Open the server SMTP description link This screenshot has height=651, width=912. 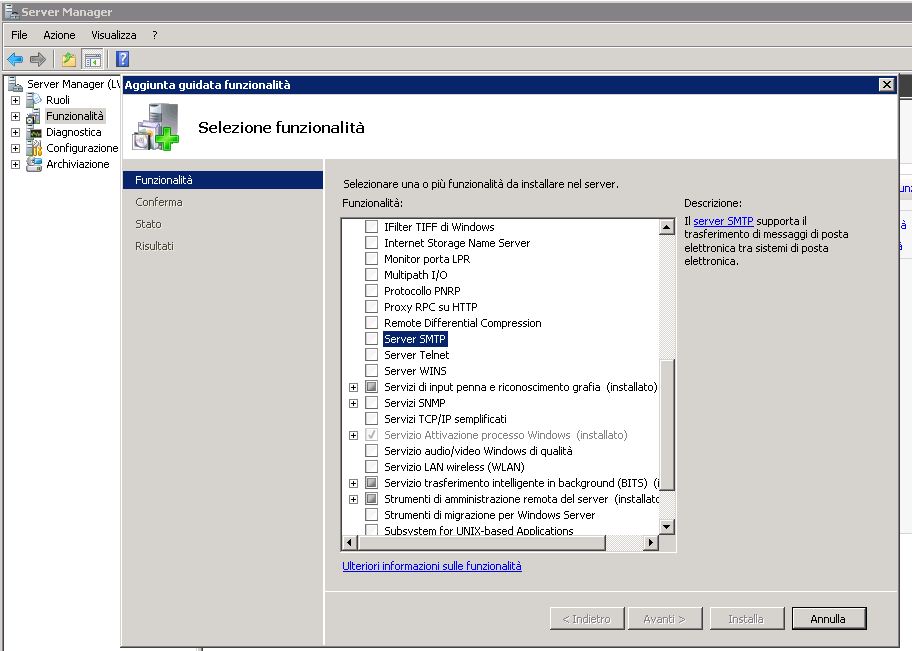click(723, 221)
